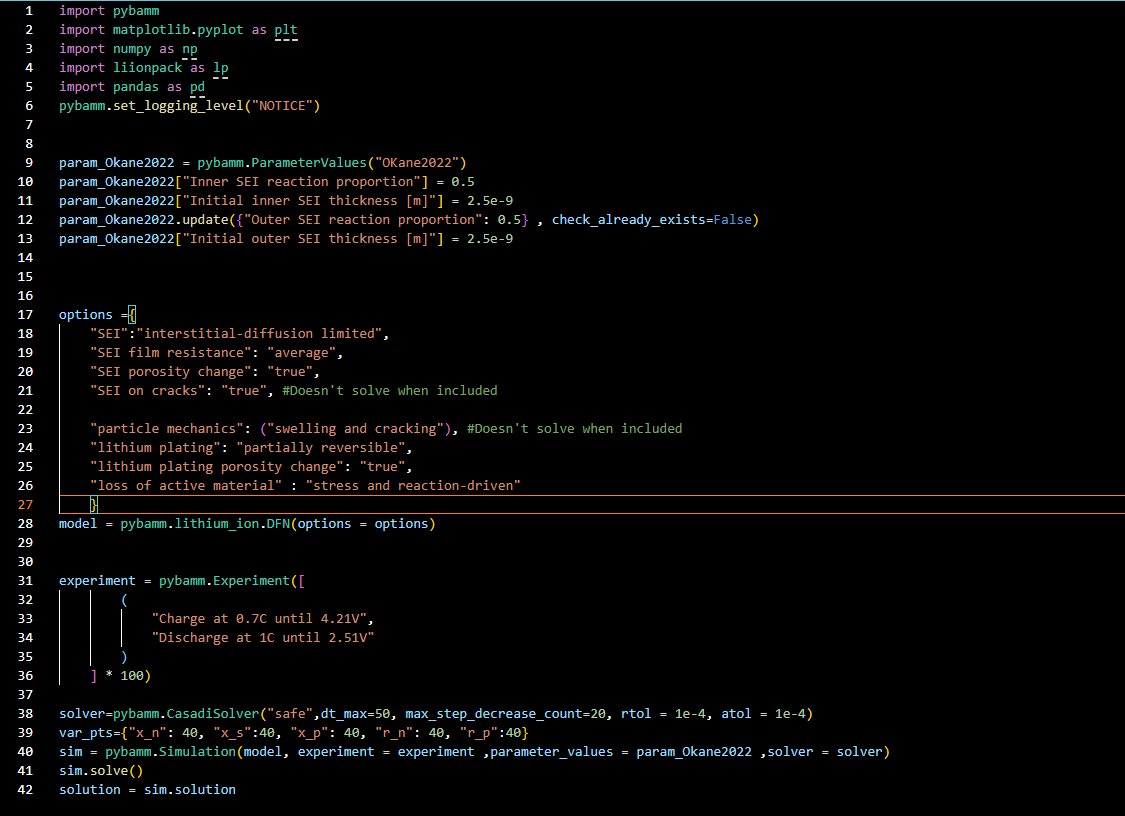1125x816 pixels.
Task: Click the "parameter_values" keyword argument
Action: click(552, 751)
